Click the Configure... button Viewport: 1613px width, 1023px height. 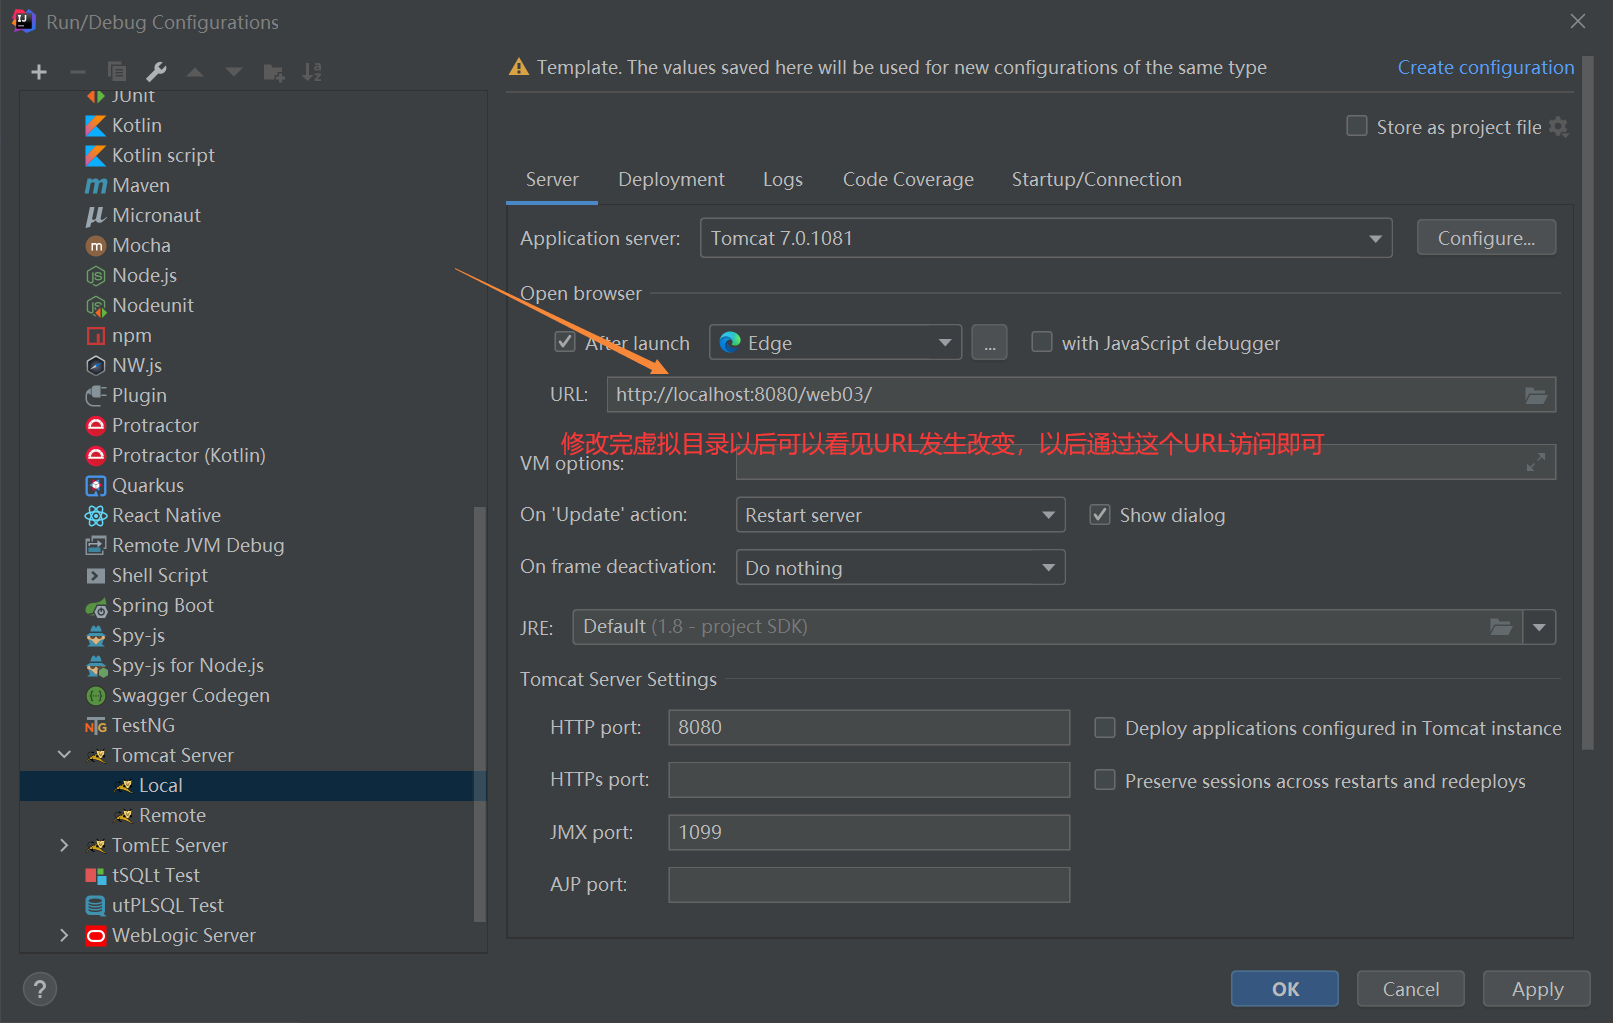(1486, 238)
